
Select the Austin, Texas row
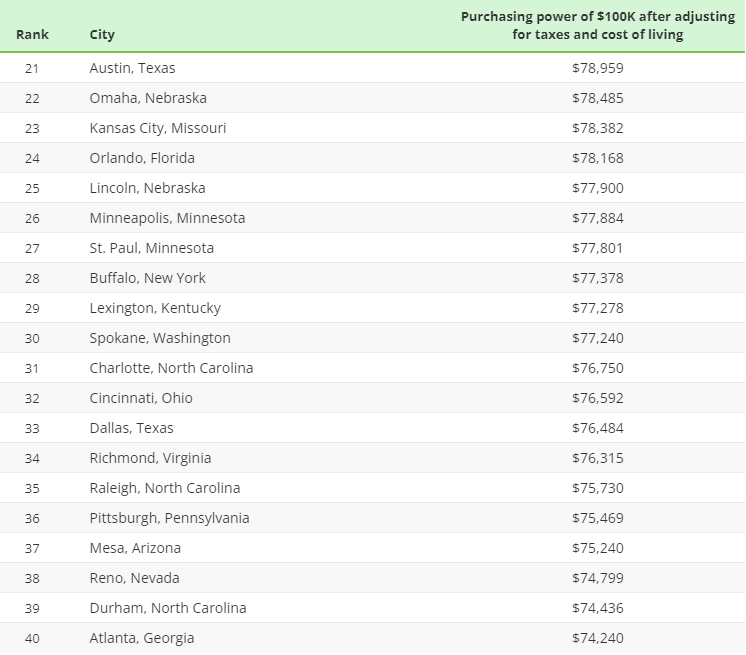[x=373, y=68]
